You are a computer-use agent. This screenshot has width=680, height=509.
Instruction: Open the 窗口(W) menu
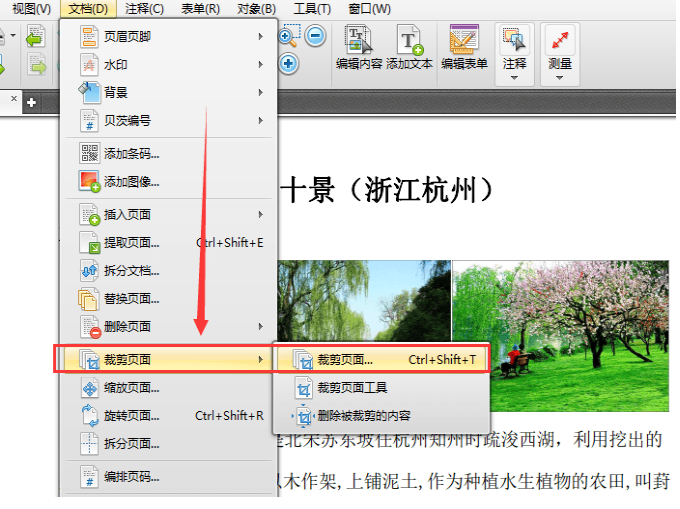369,9
